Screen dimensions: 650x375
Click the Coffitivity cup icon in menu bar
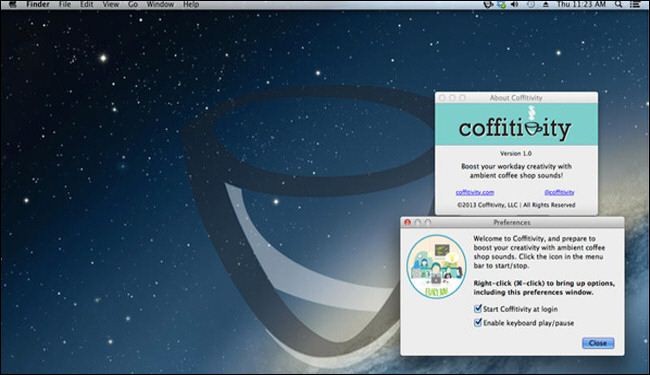(x=488, y=4)
